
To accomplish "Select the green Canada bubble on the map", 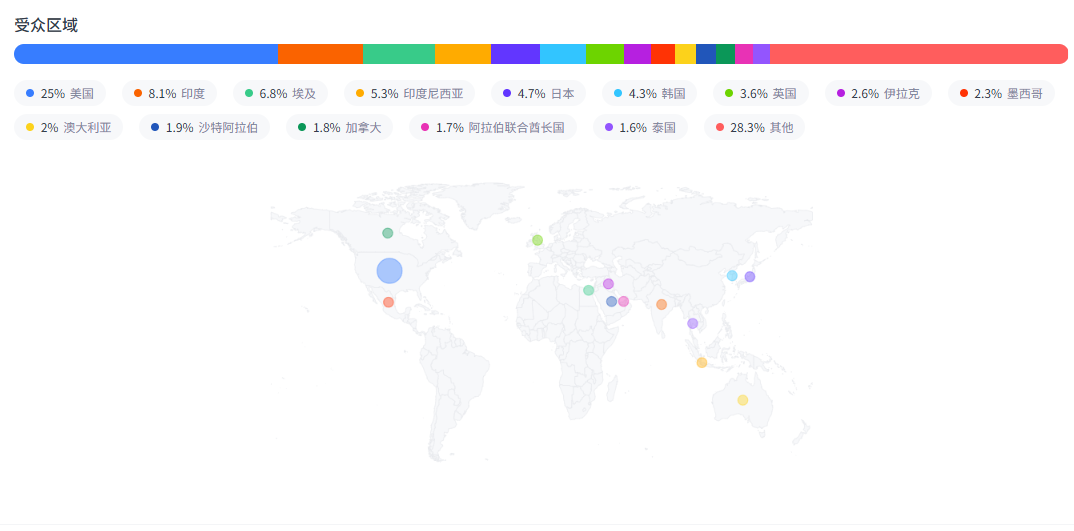I will (388, 233).
